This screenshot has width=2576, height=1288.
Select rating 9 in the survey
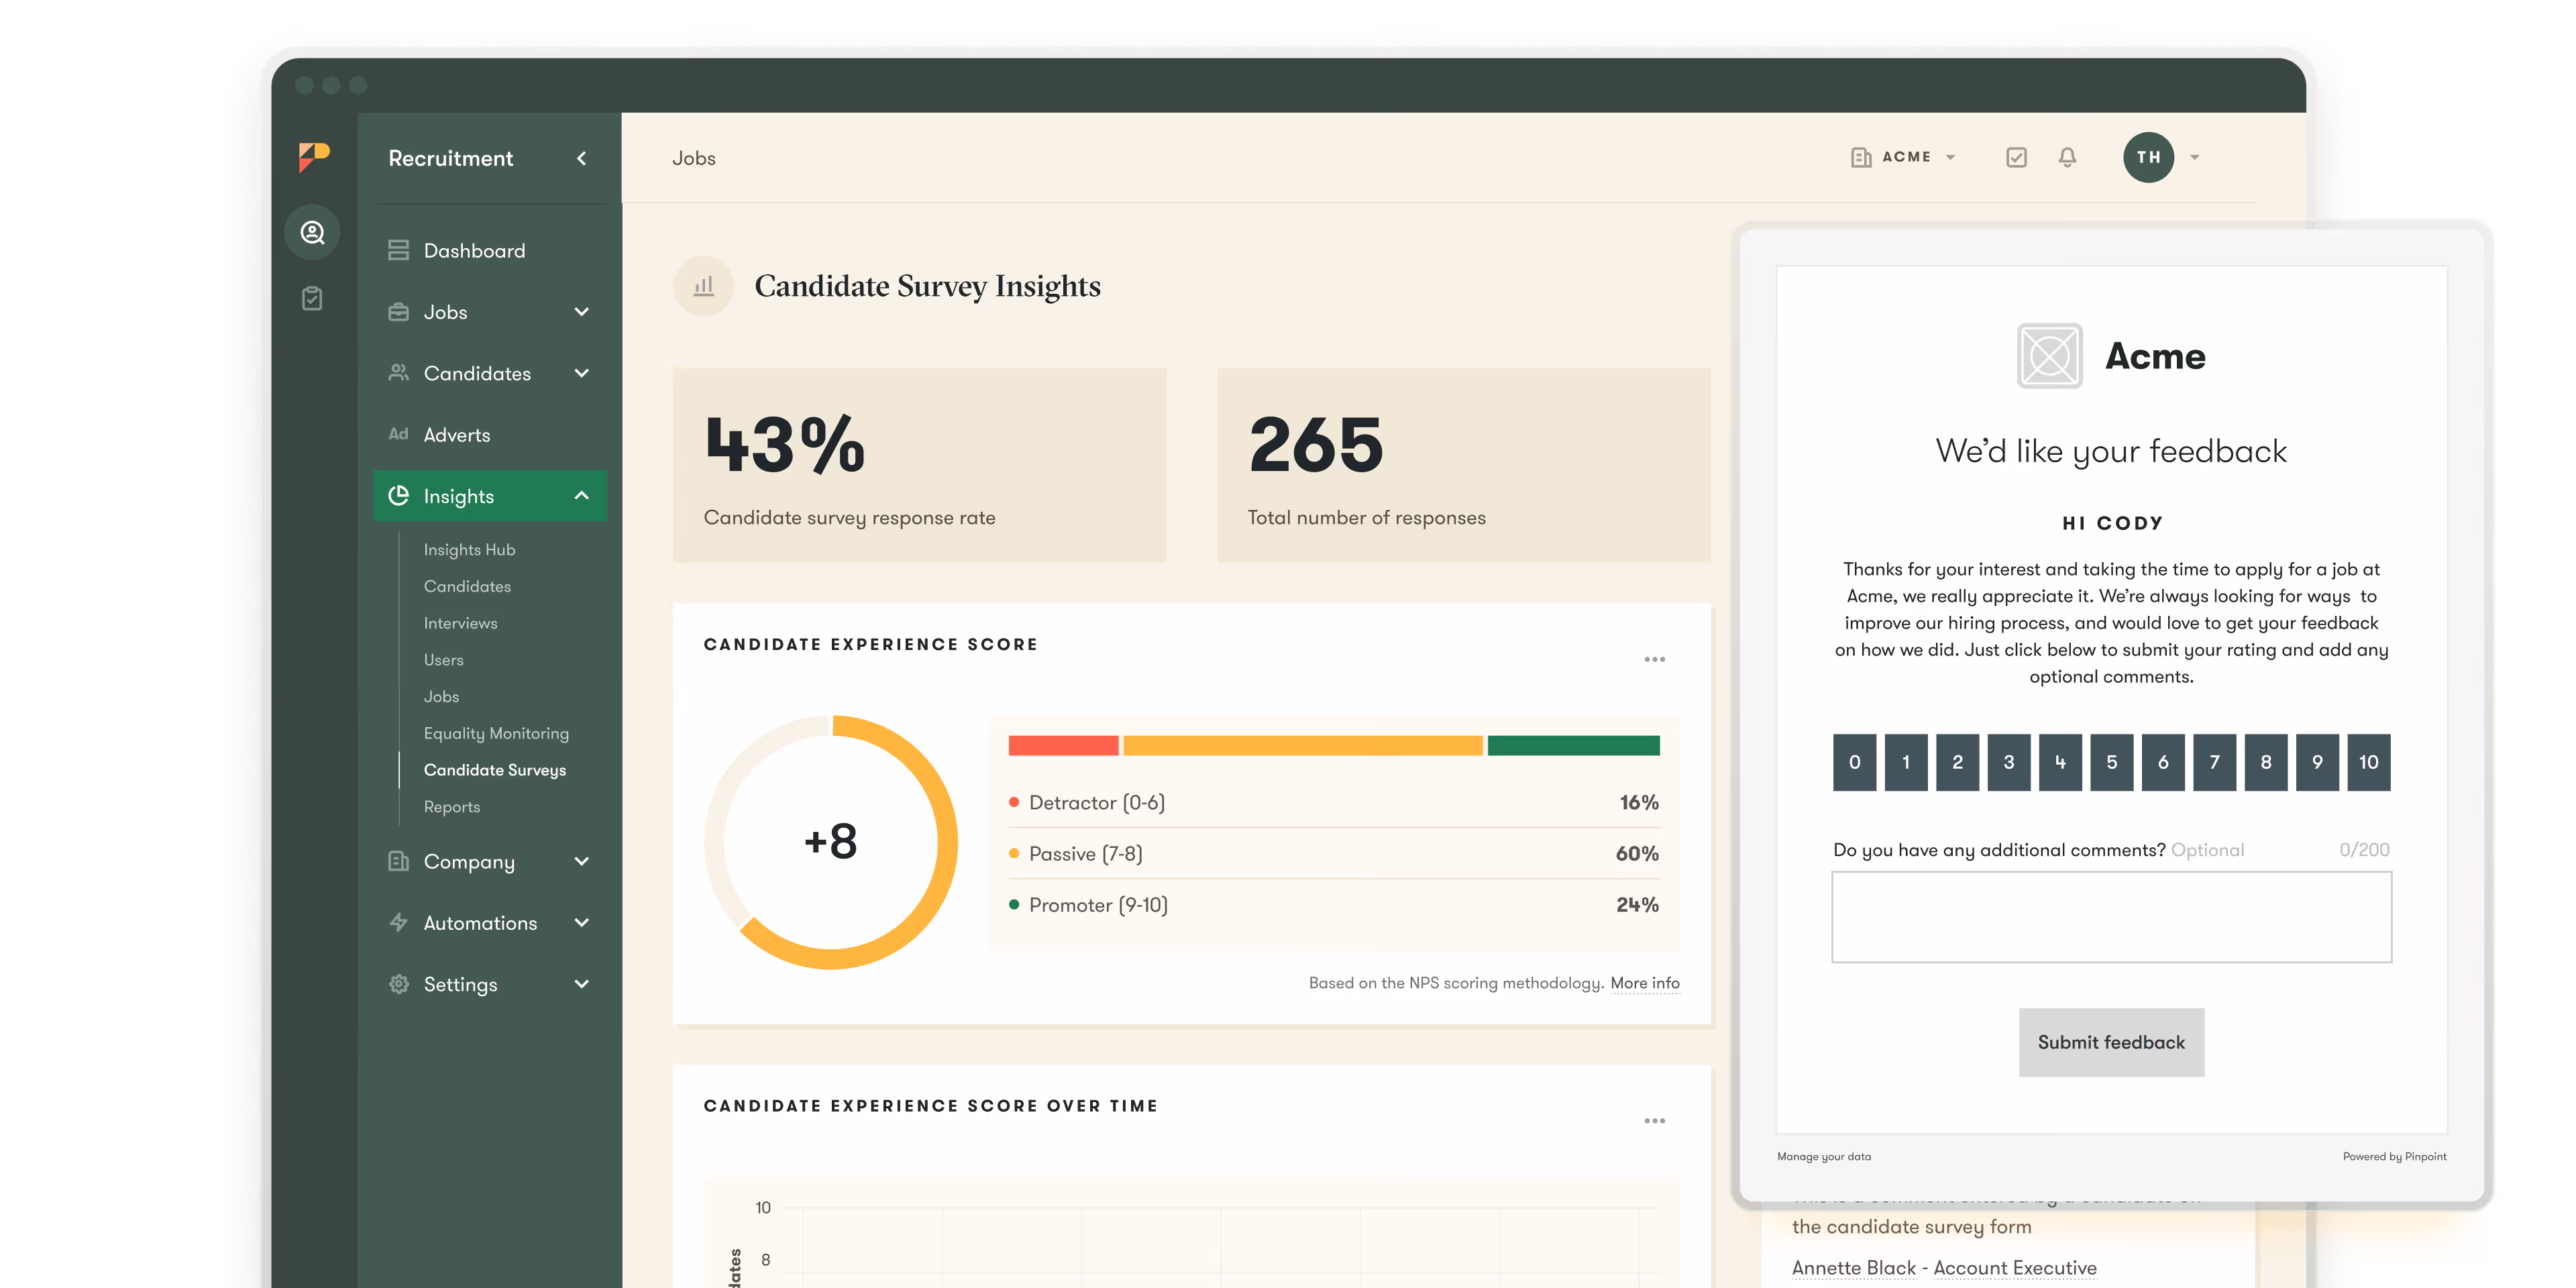click(2317, 763)
